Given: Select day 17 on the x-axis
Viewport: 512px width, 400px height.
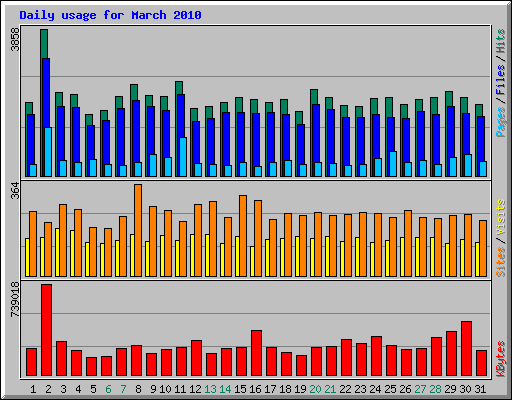Looking at the screenshot, I should pos(270,389).
